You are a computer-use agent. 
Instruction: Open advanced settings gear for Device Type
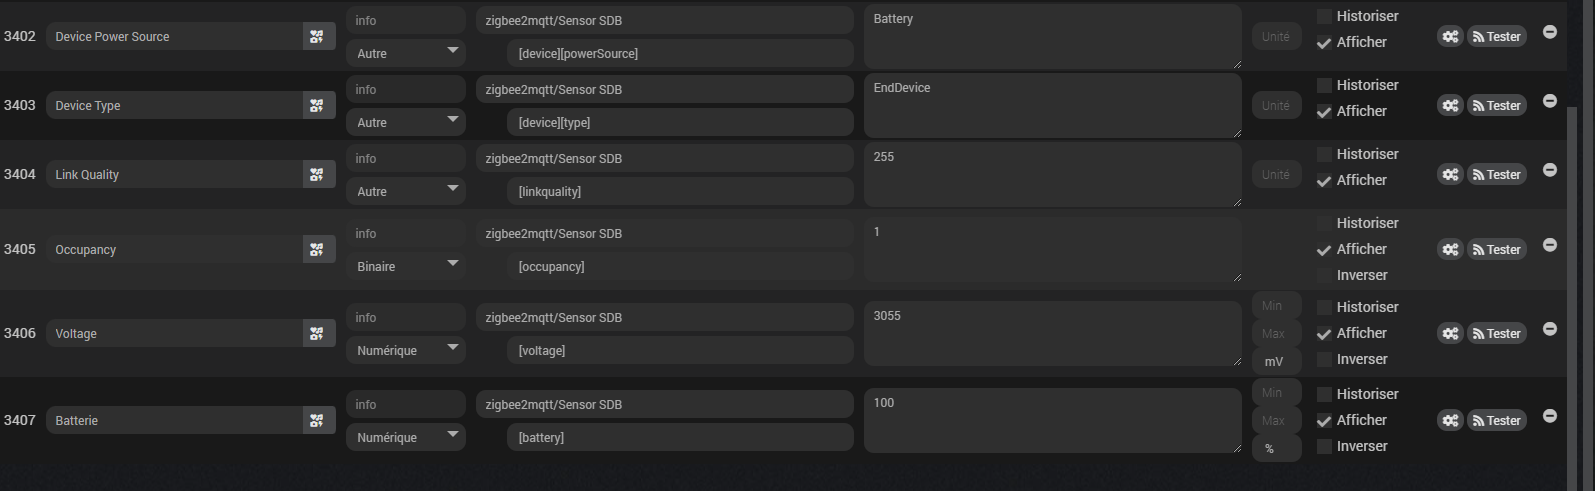[1450, 106]
